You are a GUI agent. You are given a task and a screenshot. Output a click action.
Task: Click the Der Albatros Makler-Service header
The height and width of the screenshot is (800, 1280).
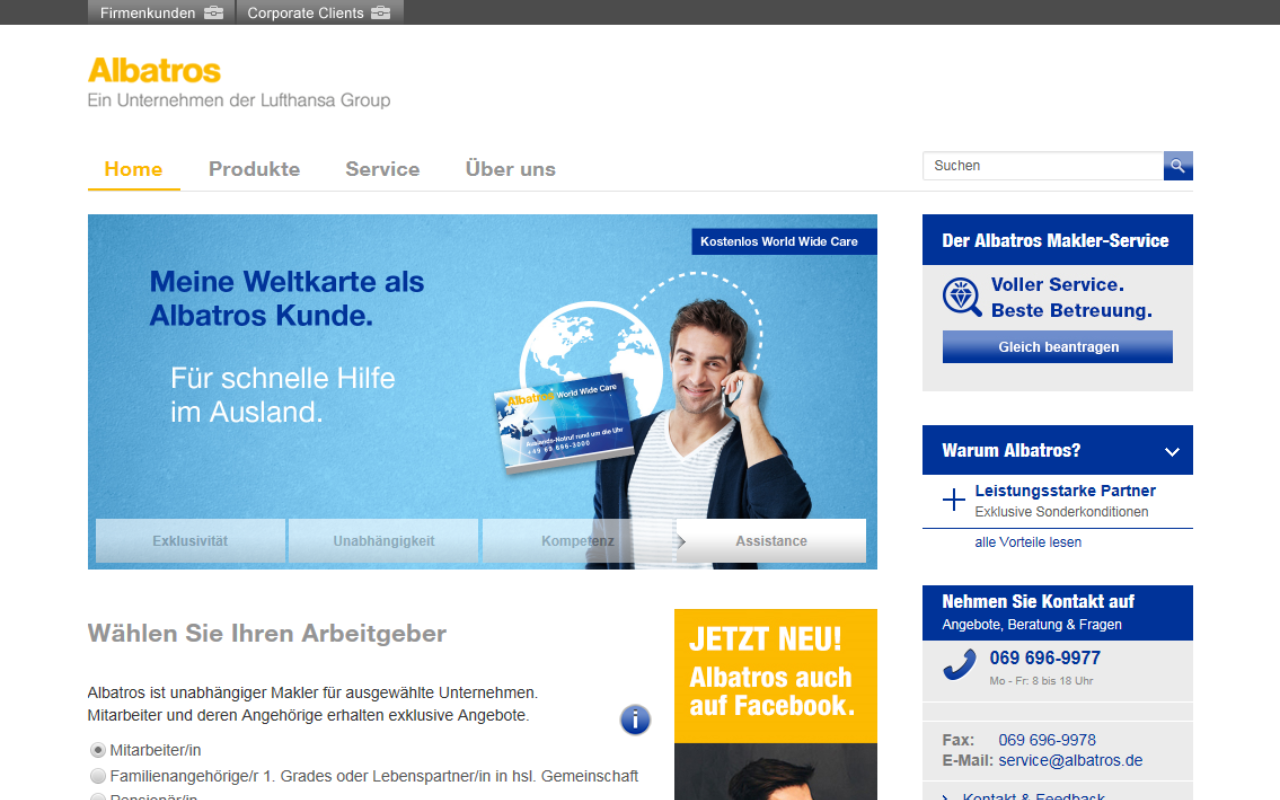click(x=1057, y=240)
